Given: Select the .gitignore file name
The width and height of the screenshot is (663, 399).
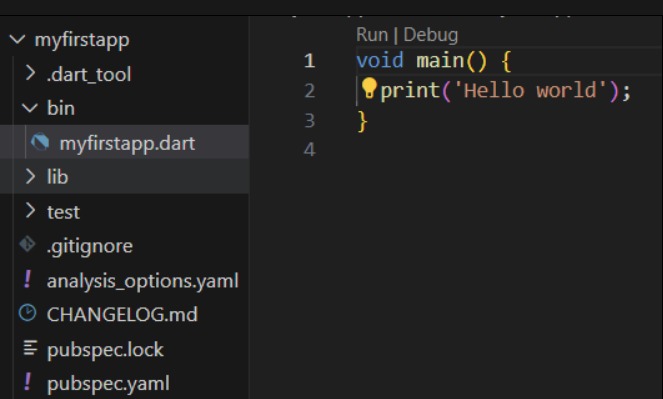Looking at the screenshot, I should 90,246.
